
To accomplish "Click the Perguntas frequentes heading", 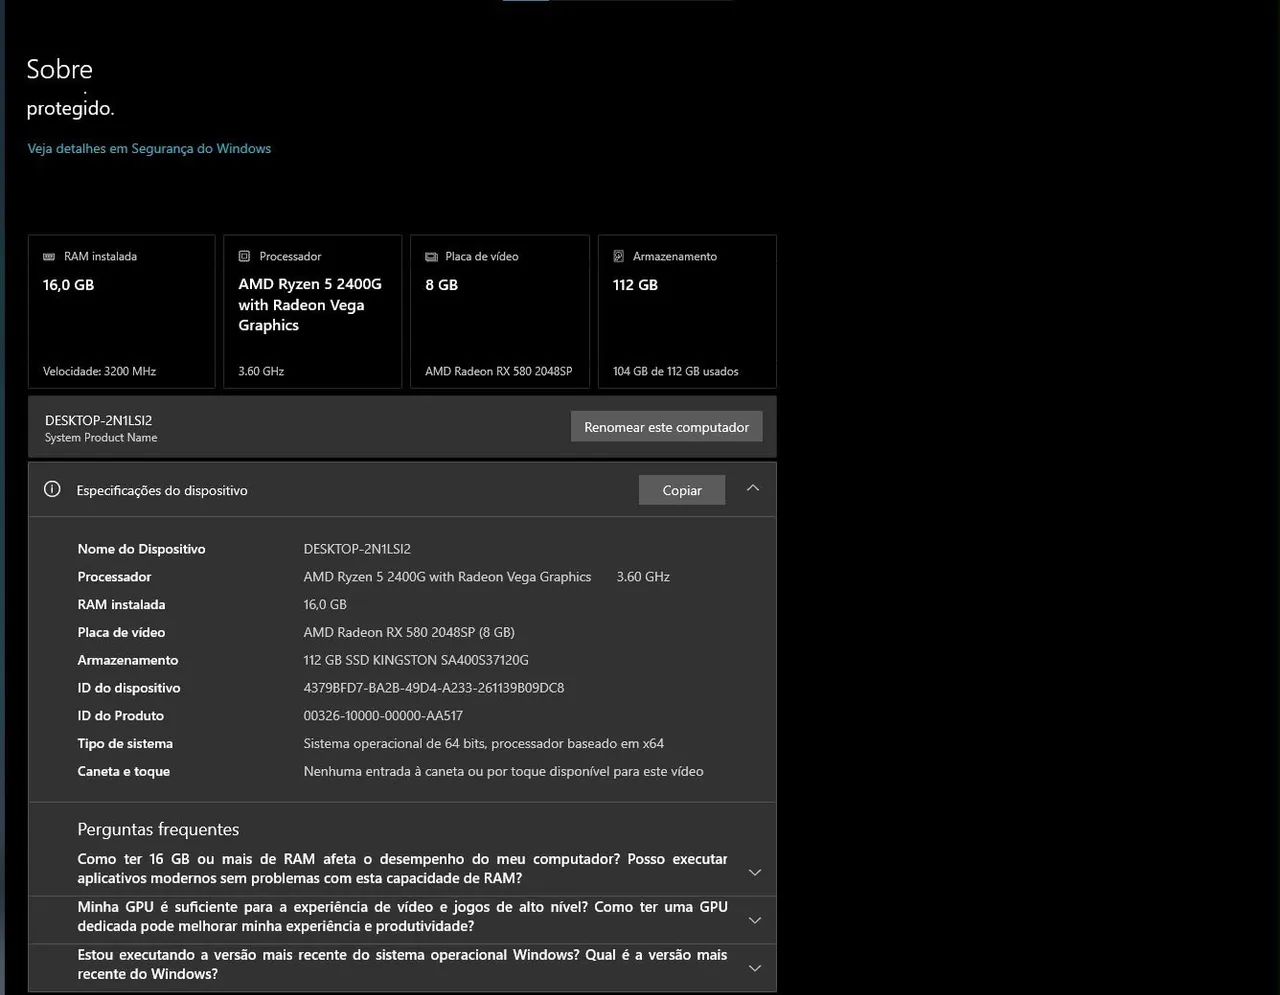I will (x=158, y=829).
